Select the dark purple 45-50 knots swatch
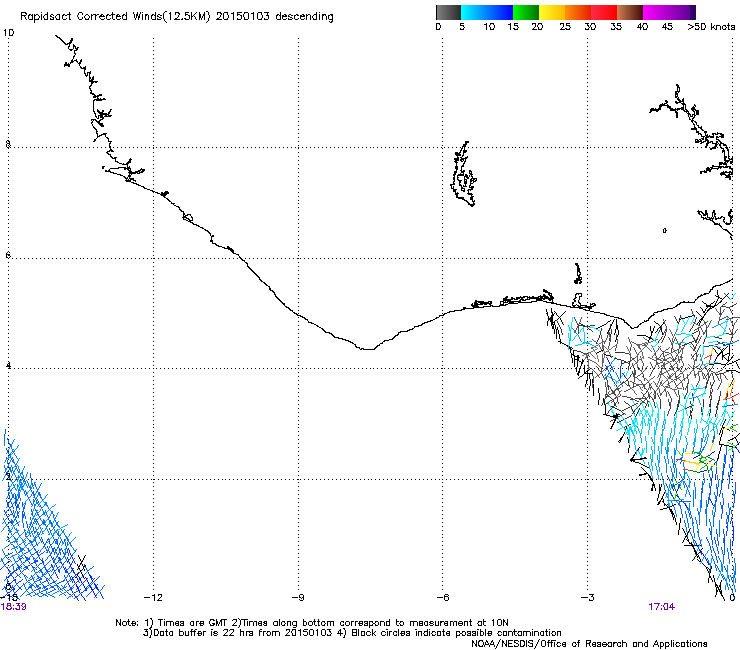The width and height of the screenshot is (740, 650). [x=682, y=12]
